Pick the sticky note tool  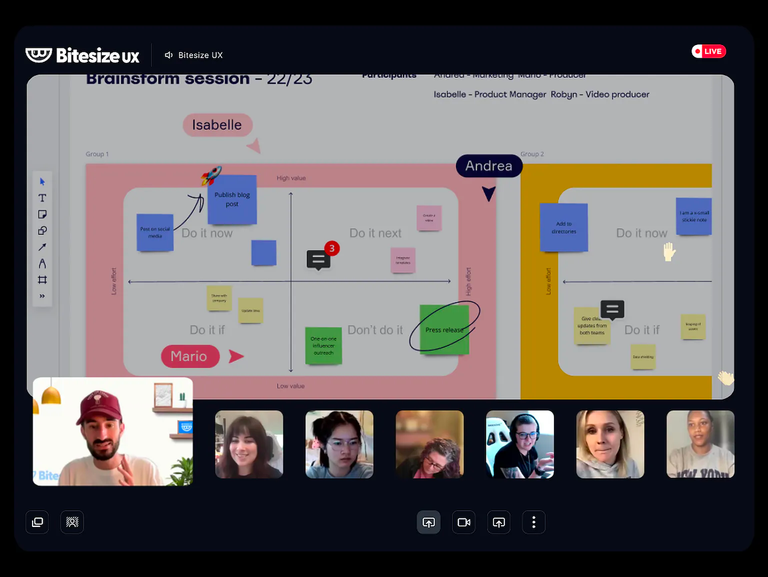42,214
